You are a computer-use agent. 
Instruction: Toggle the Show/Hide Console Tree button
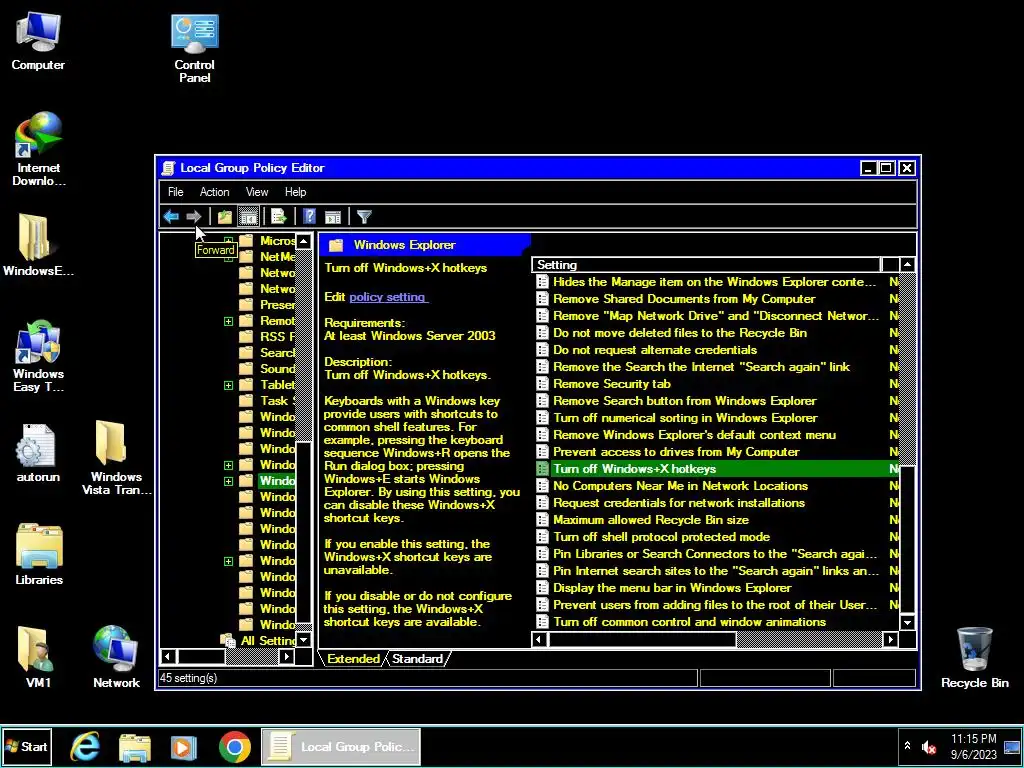[x=249, y=216]
